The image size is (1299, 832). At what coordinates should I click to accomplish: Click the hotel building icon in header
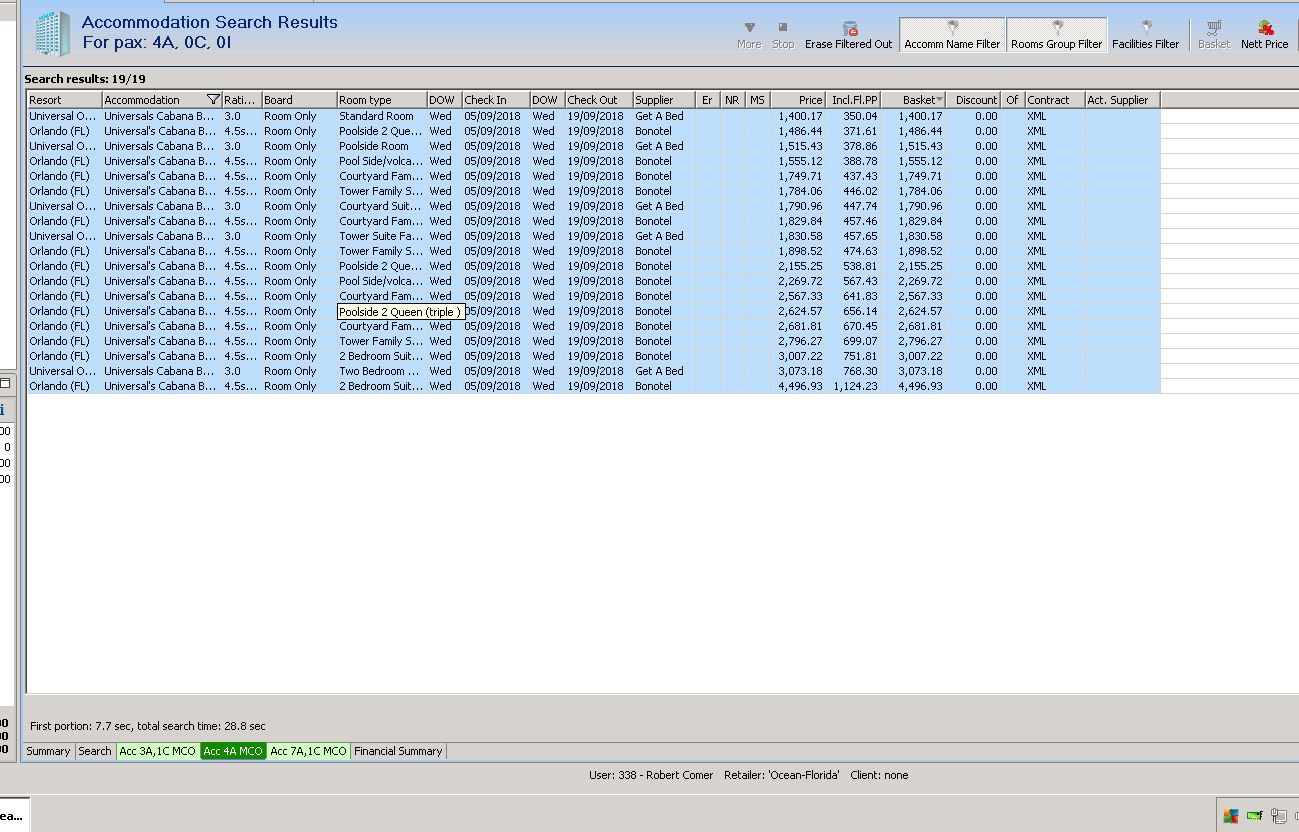52,34
